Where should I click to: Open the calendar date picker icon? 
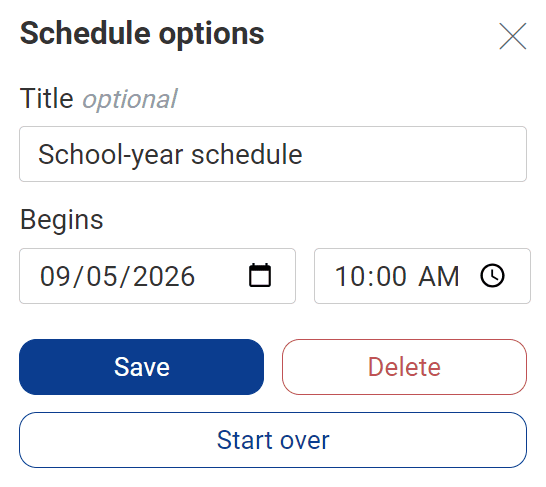point(260,275)
